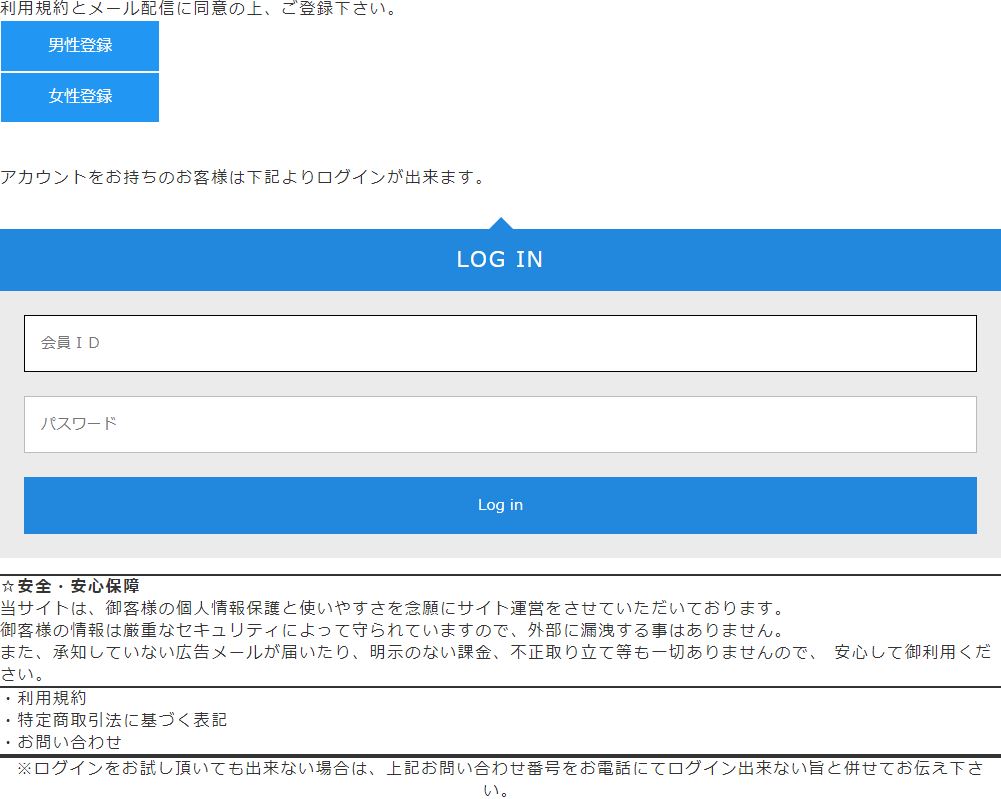
Task: Click the ☆安全・安心保障 heading text
Action: 70,586
